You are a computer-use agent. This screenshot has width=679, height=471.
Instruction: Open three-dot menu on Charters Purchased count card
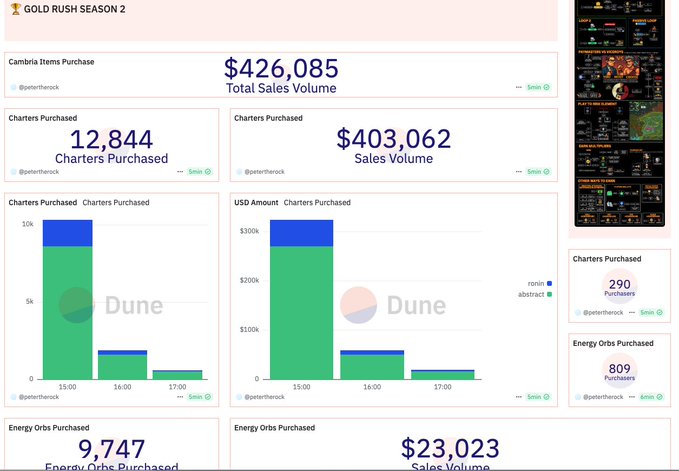(180, 172)
